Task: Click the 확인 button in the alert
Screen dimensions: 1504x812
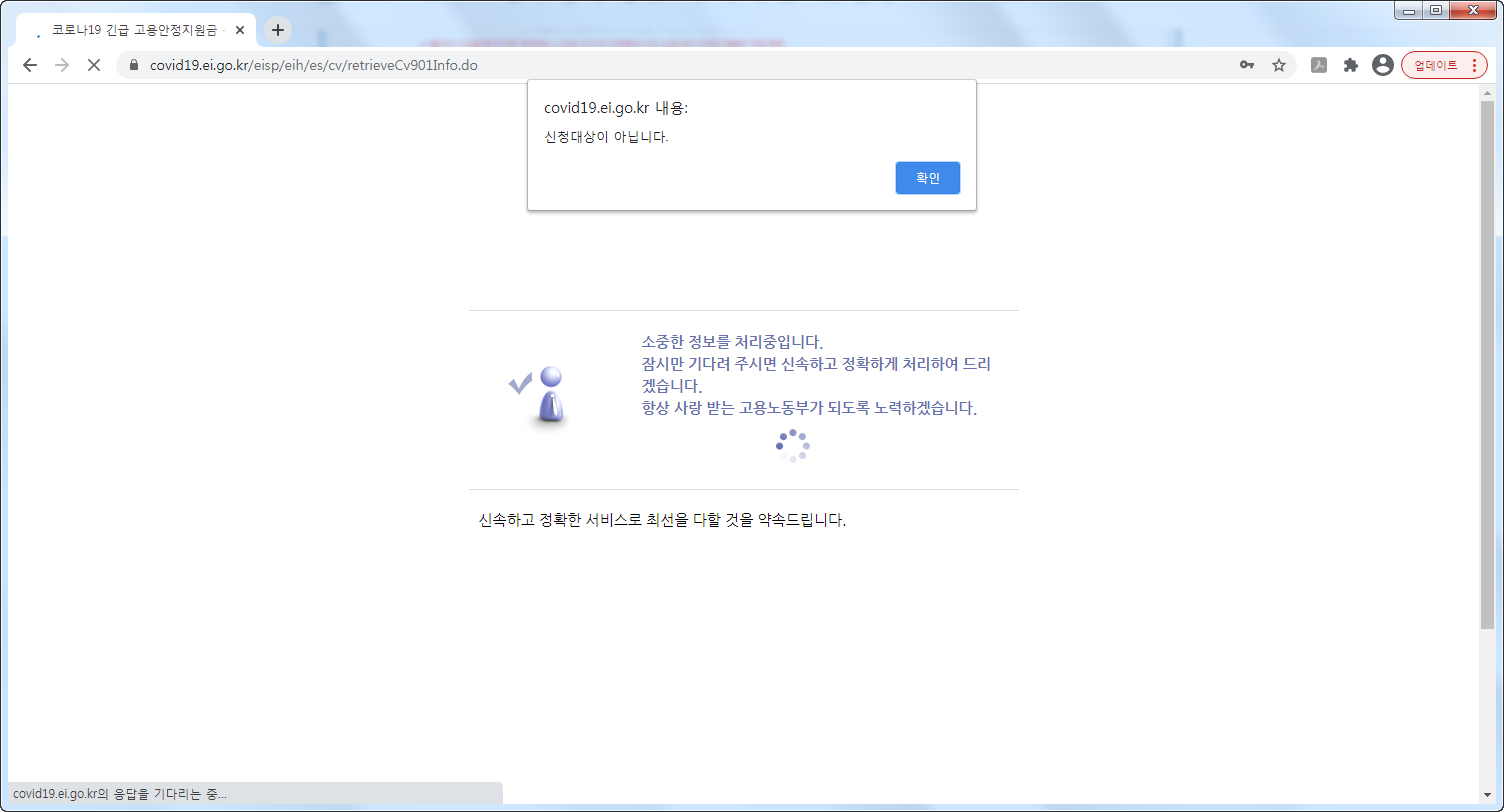Action: (x=927, y=178)
